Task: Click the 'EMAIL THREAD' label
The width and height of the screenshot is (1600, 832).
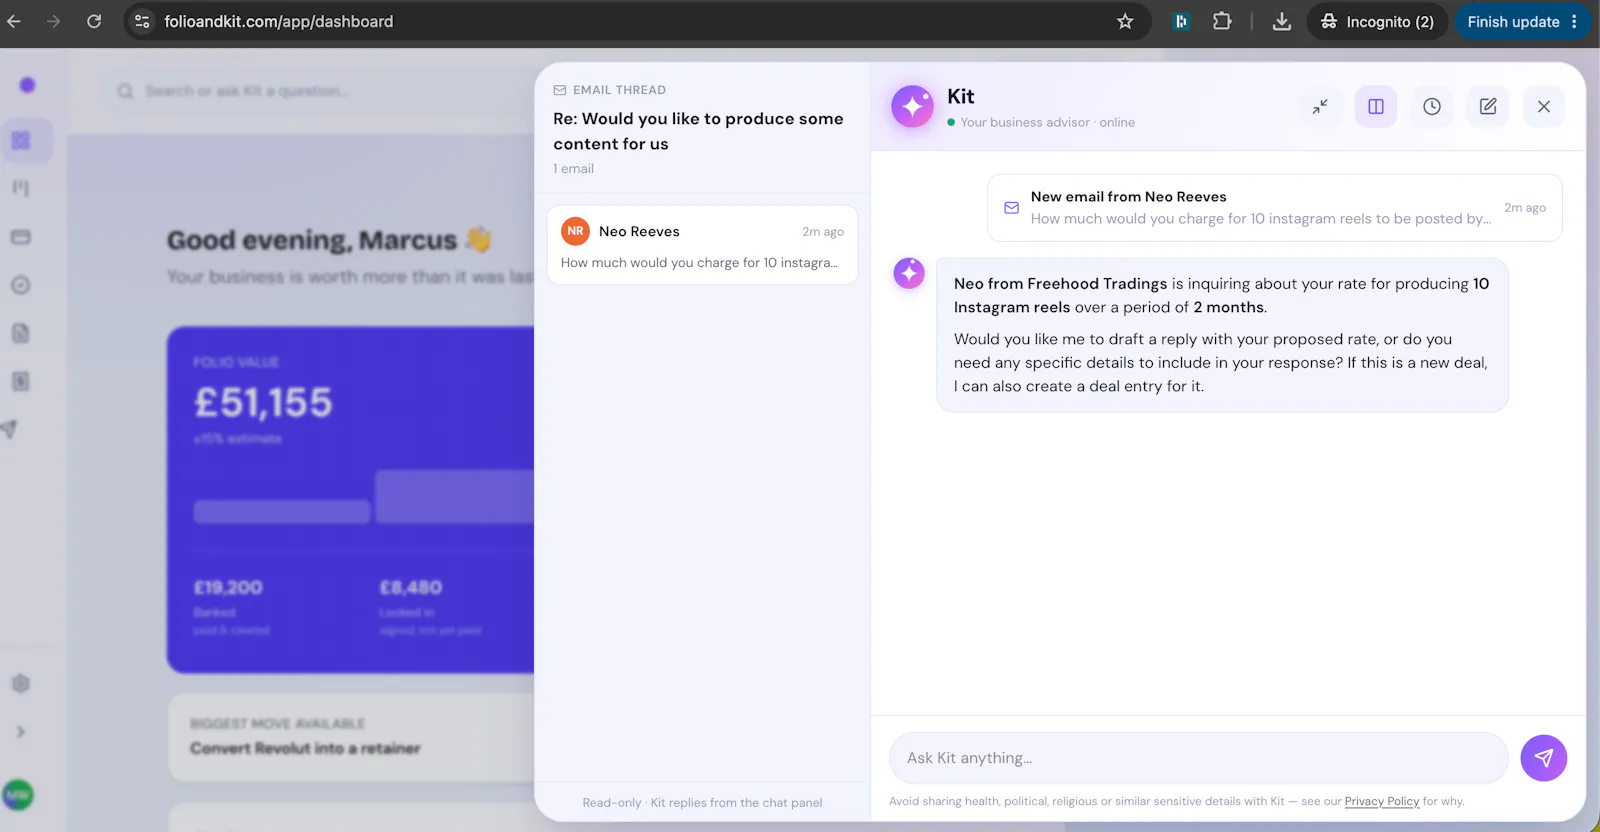Action: [619, 90]
